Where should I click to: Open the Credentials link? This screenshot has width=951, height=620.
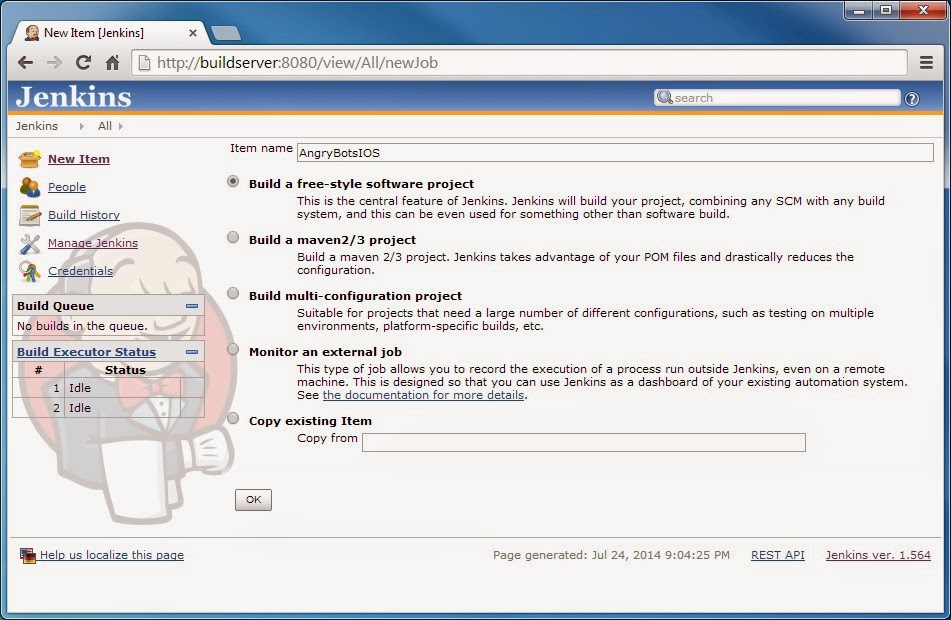click(x=81, y=271)
